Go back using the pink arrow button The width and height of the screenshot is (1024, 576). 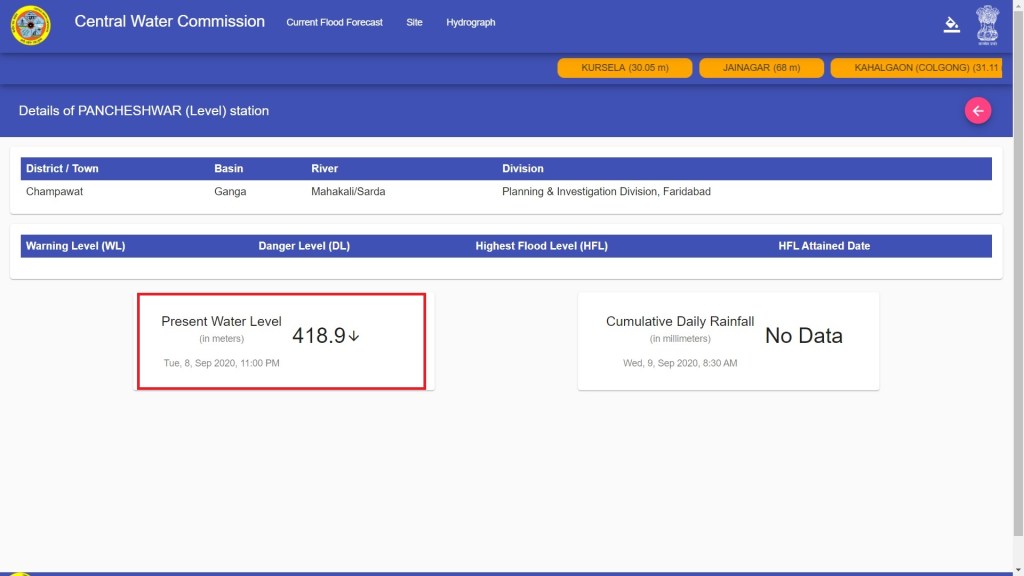pyautogui.click(x=977, y=111)
